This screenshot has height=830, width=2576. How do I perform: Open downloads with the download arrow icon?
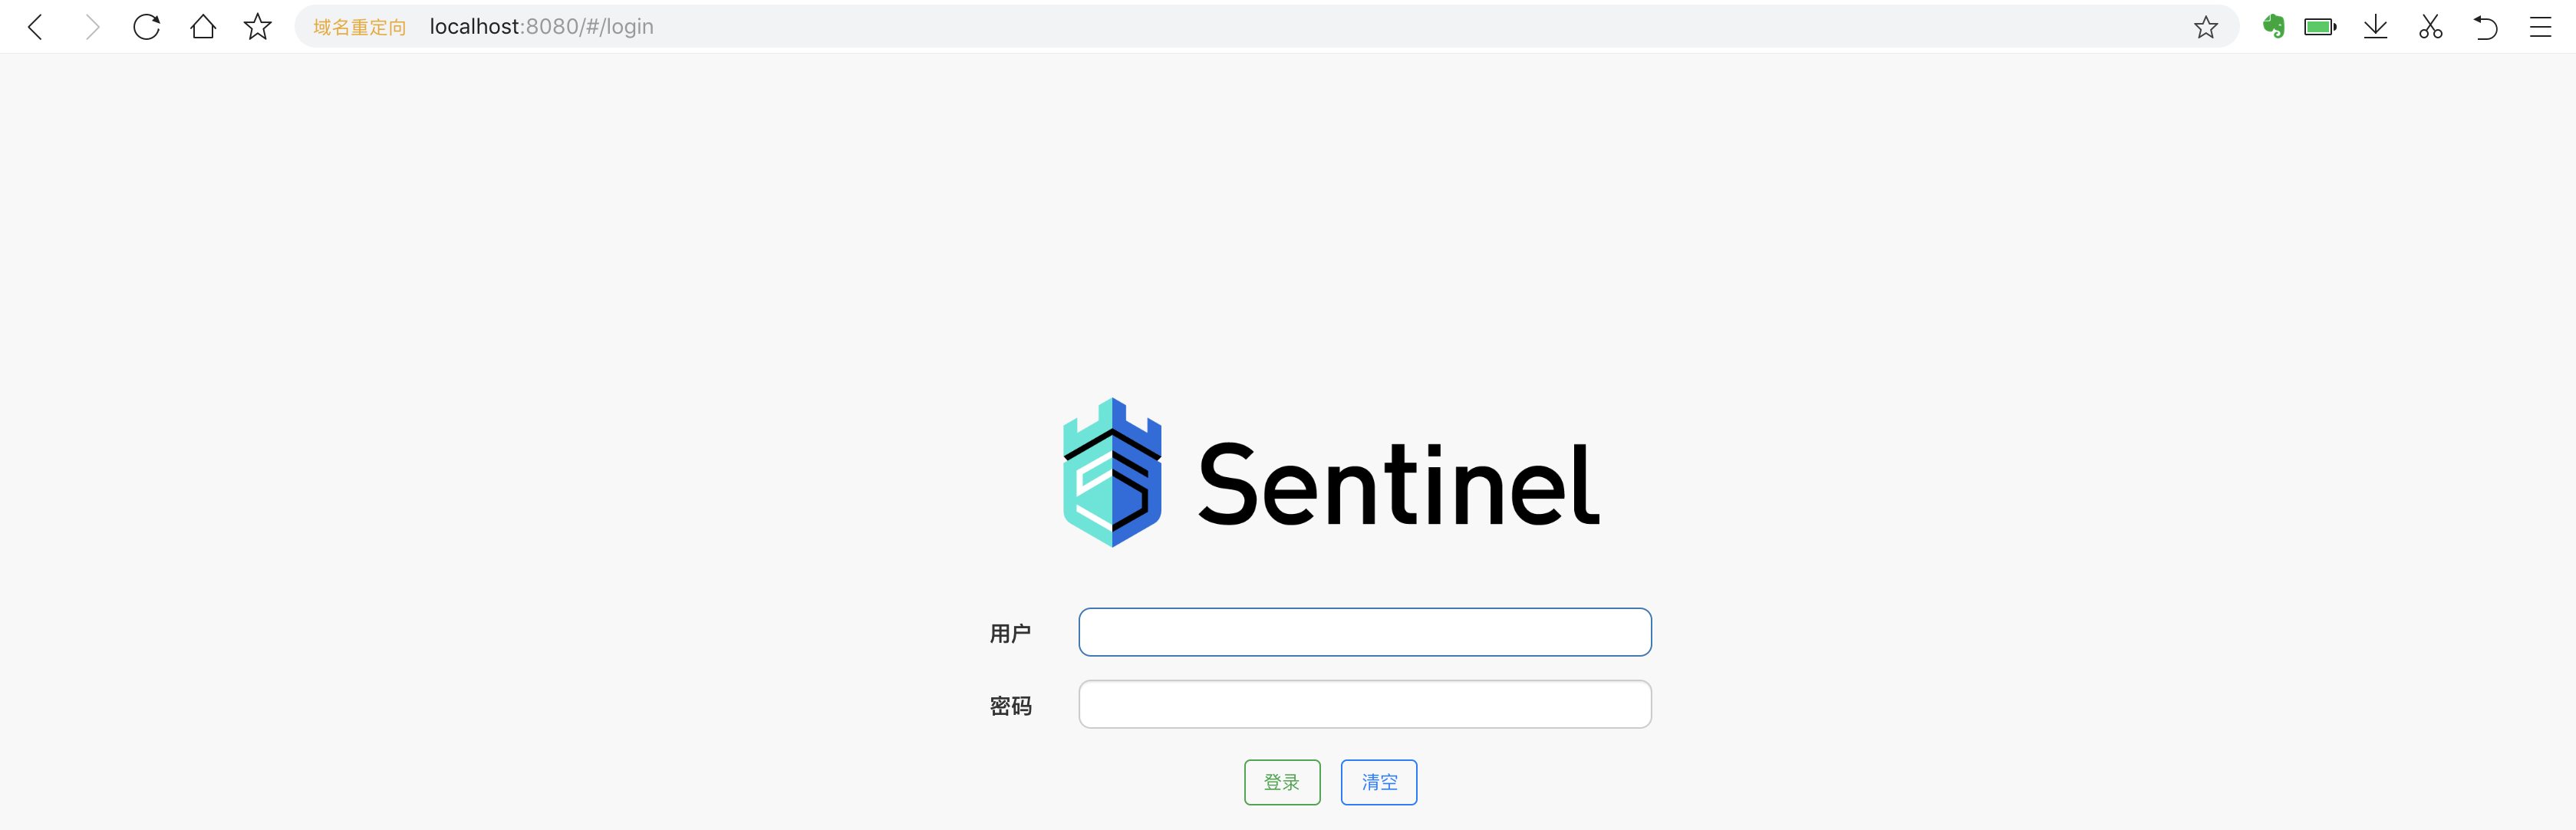pos(2375,27)
